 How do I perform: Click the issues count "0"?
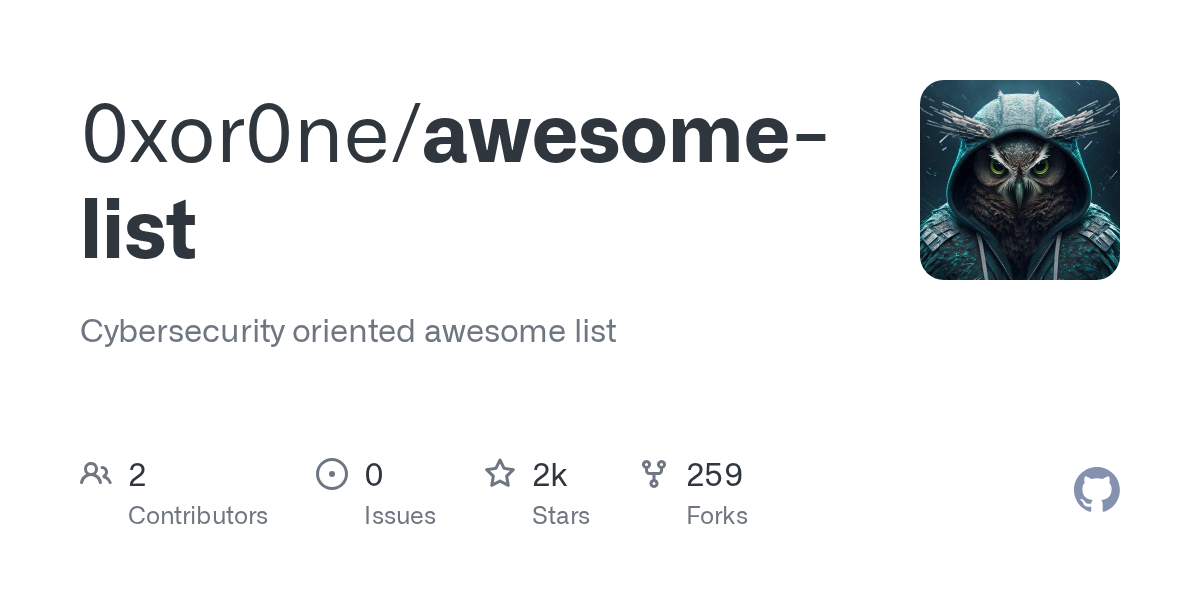[374, 475]
